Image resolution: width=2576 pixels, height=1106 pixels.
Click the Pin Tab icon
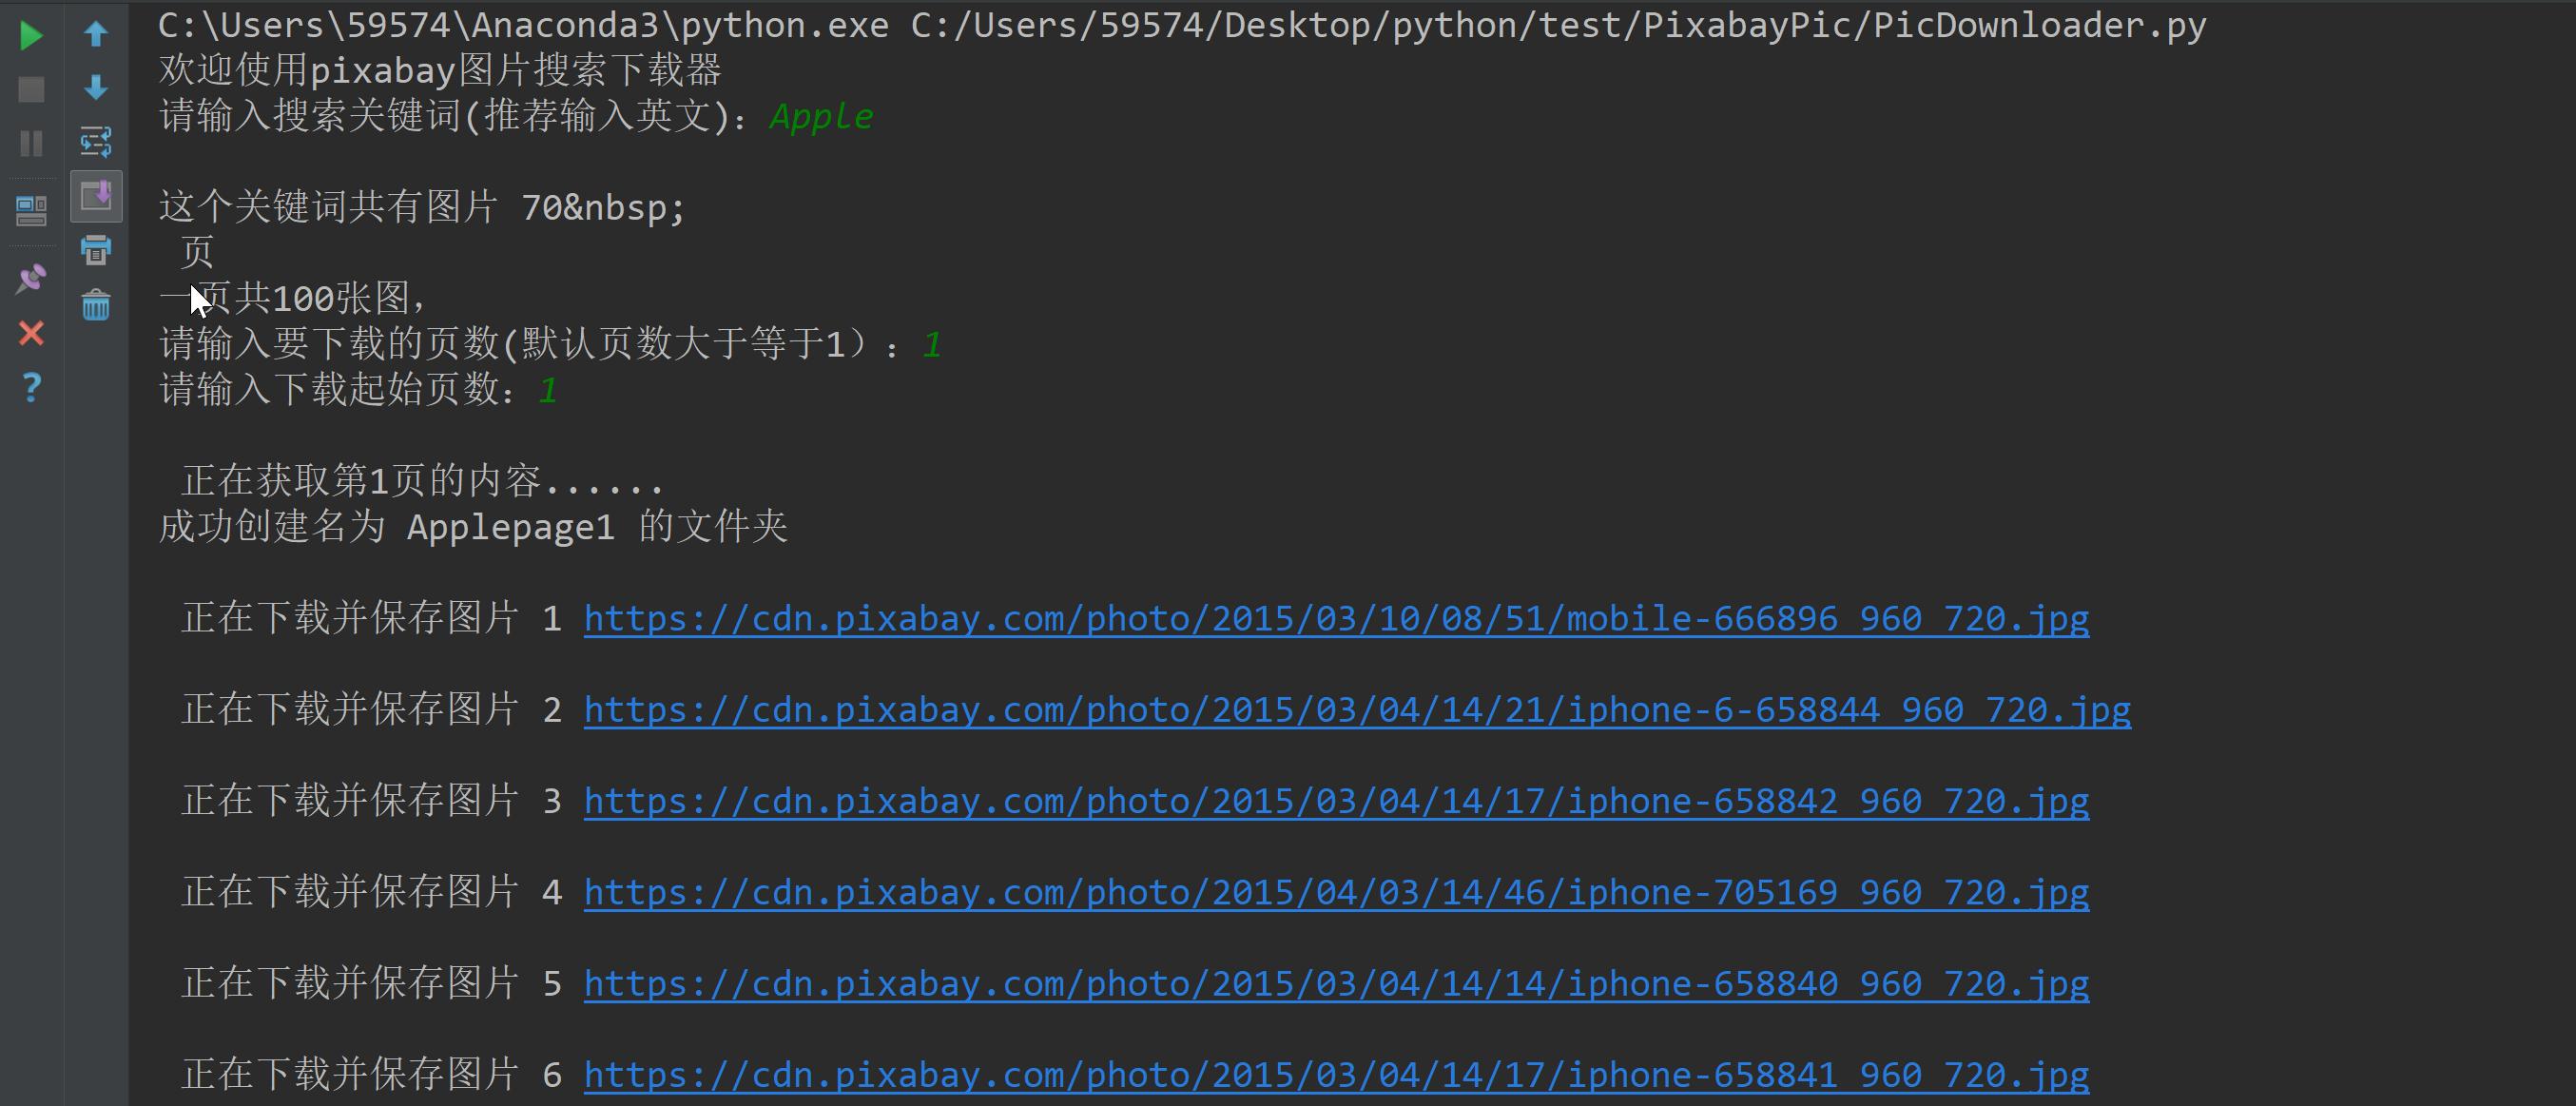click(31, 278)
